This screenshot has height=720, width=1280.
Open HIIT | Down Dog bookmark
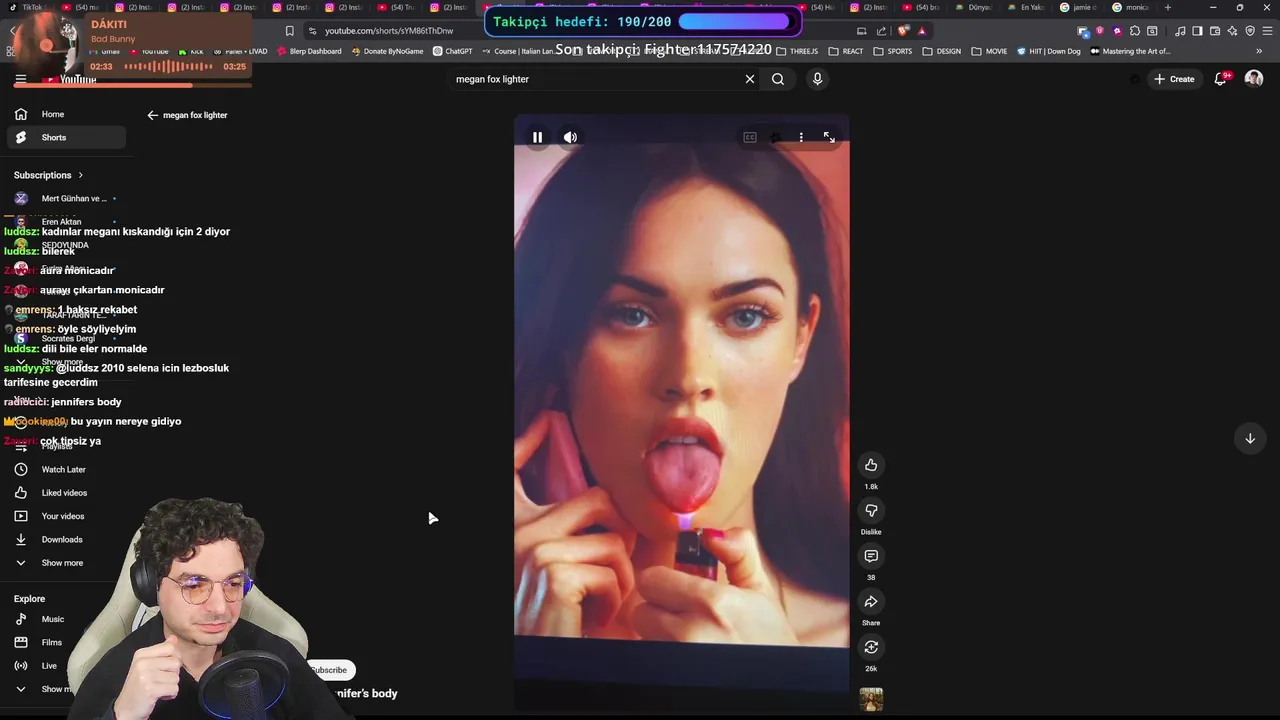pos(1049,51)
